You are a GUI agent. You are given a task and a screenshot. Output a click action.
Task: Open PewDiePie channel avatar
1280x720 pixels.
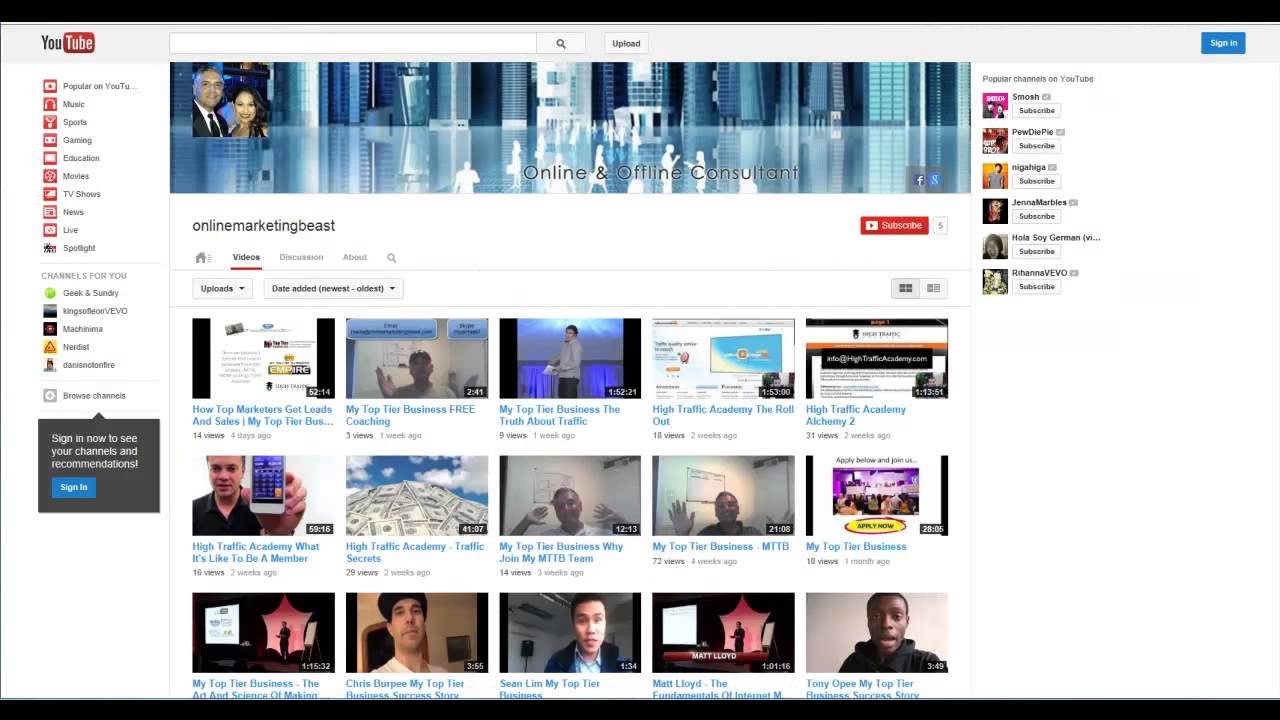tap(995, 140)
